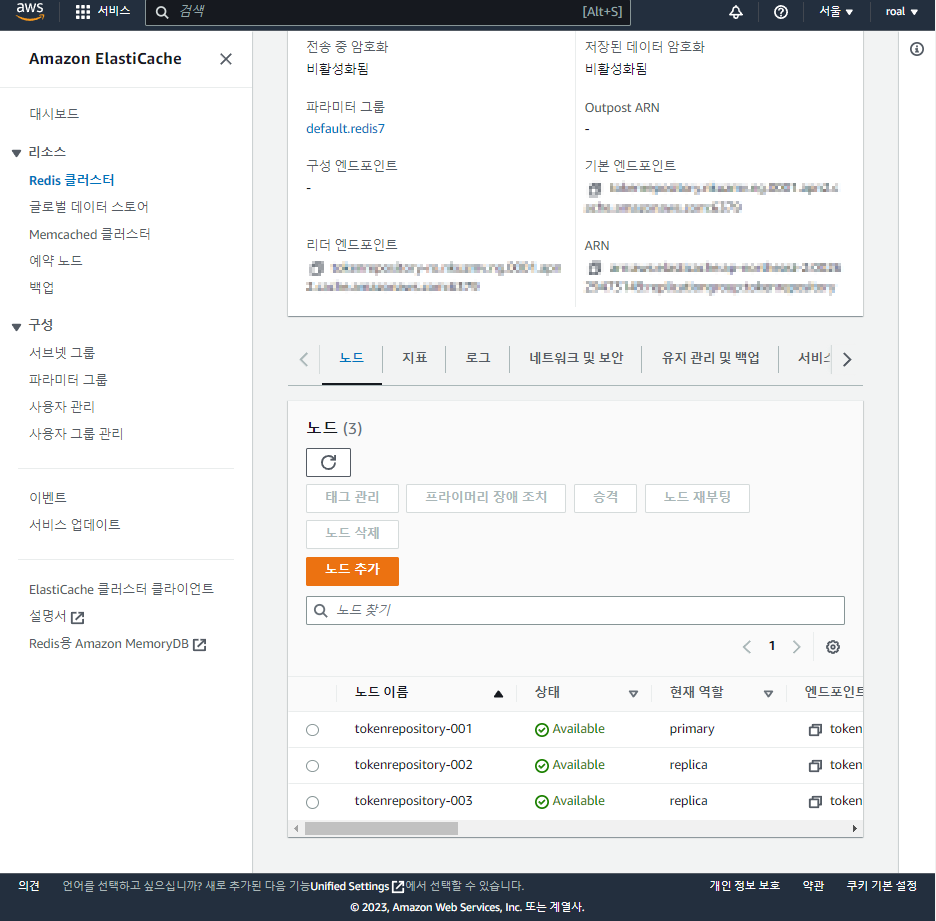This screenshot has height=921, width=936.
Task: Open 서브넷 그룹 in sidebar
Action: (62, 353)
